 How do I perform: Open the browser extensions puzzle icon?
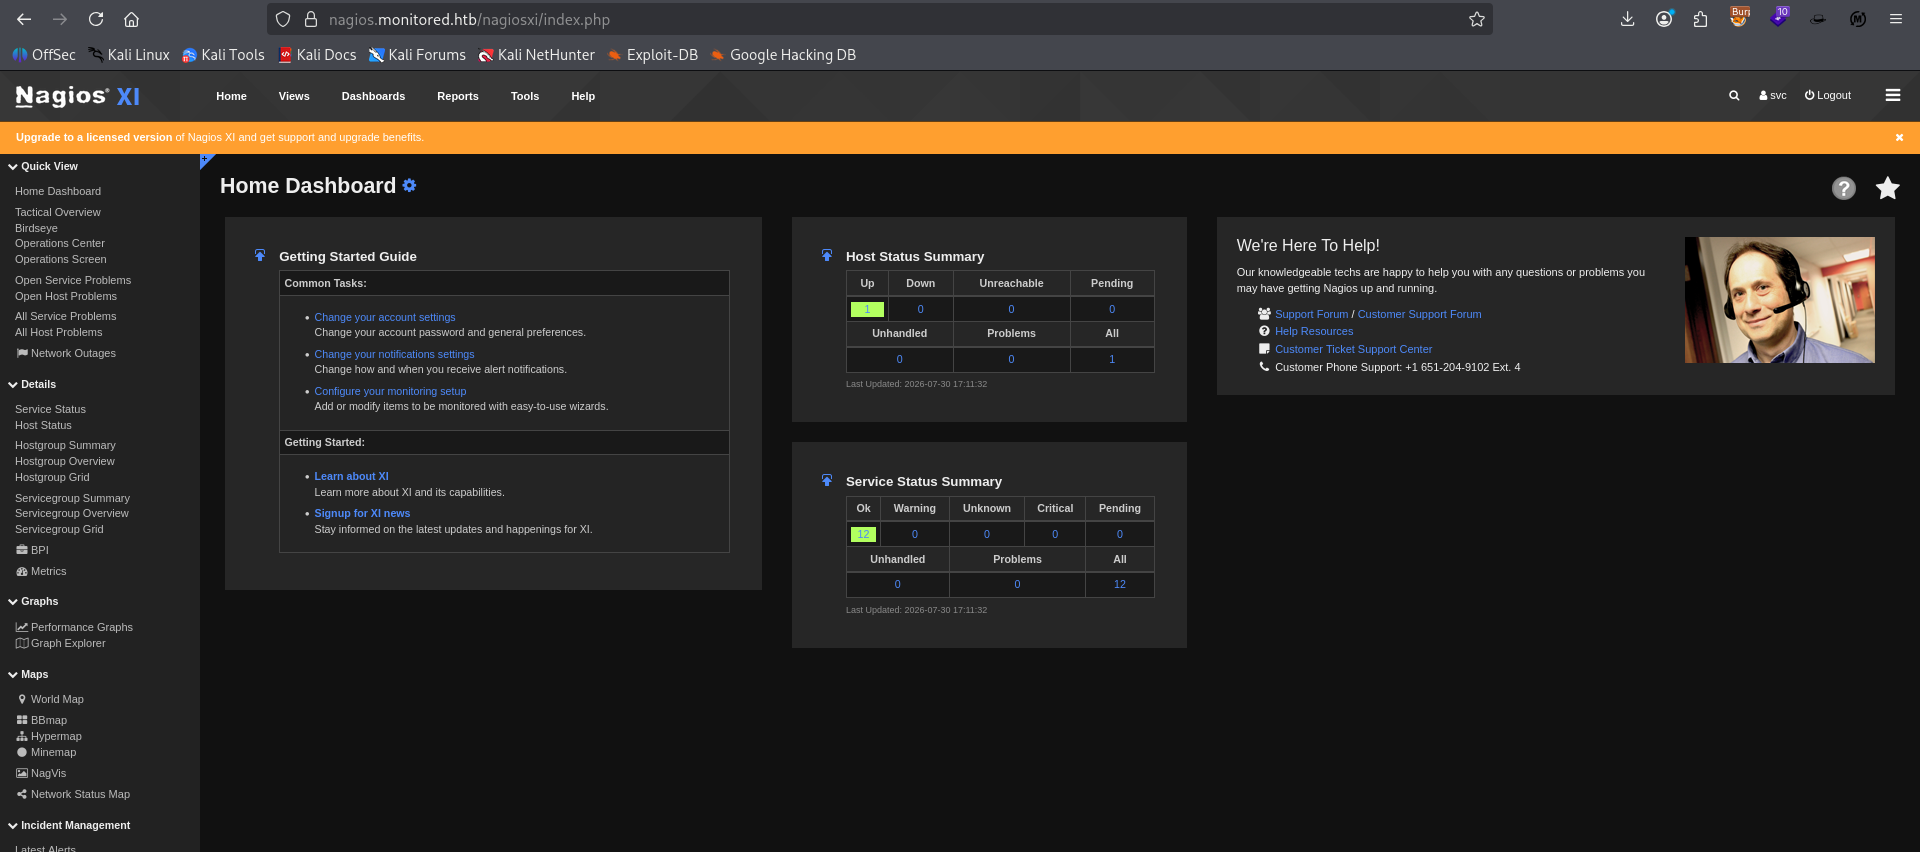(x=1700, y=19)
